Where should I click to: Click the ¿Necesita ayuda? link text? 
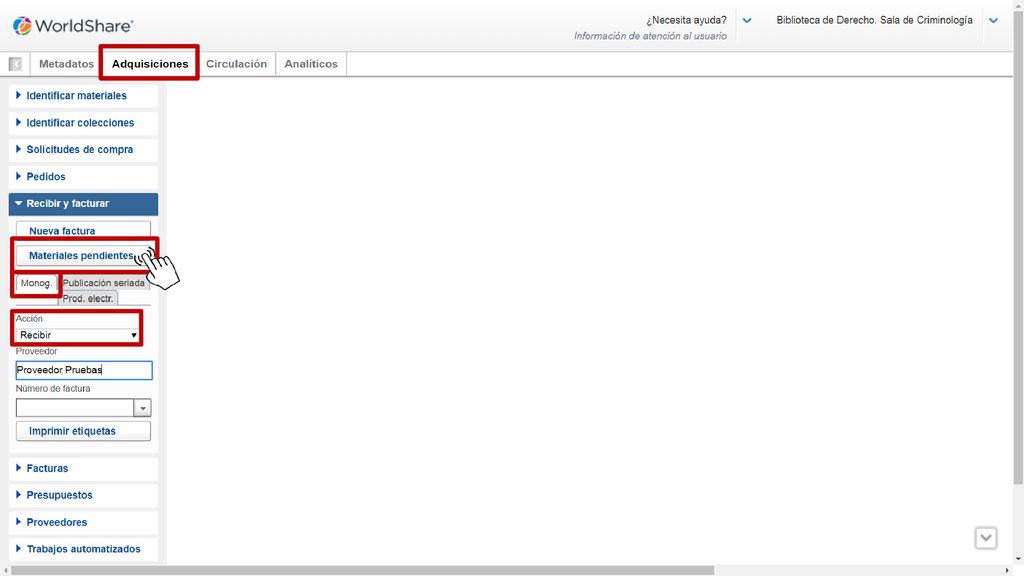tap(686, 20)
